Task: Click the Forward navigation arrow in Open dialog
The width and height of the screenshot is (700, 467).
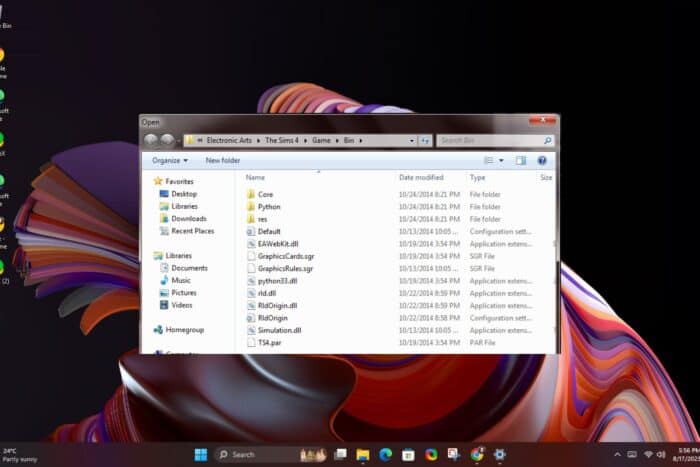Action: [x=167, y=140]
